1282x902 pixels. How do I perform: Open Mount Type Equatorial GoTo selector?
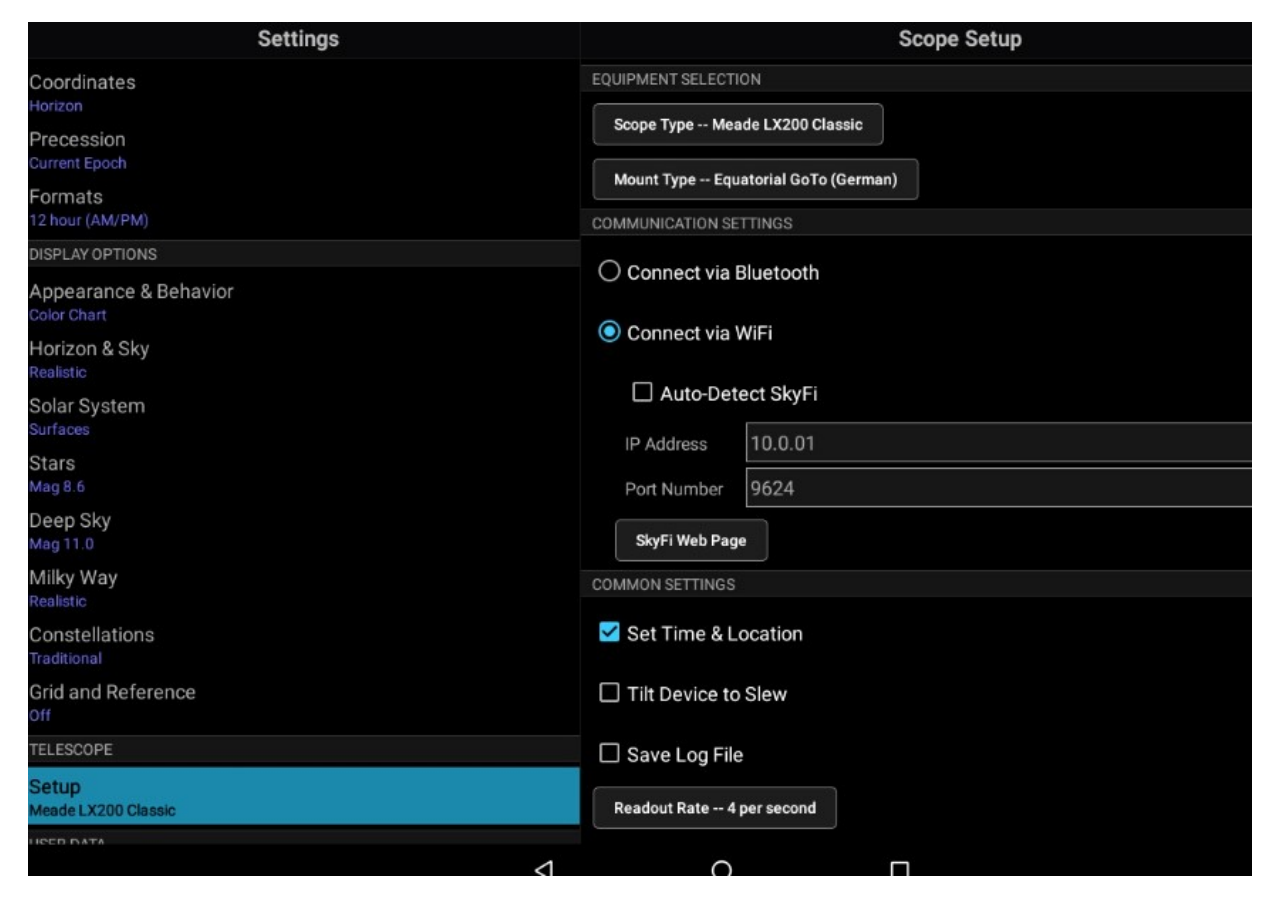[x=755, y=180]
